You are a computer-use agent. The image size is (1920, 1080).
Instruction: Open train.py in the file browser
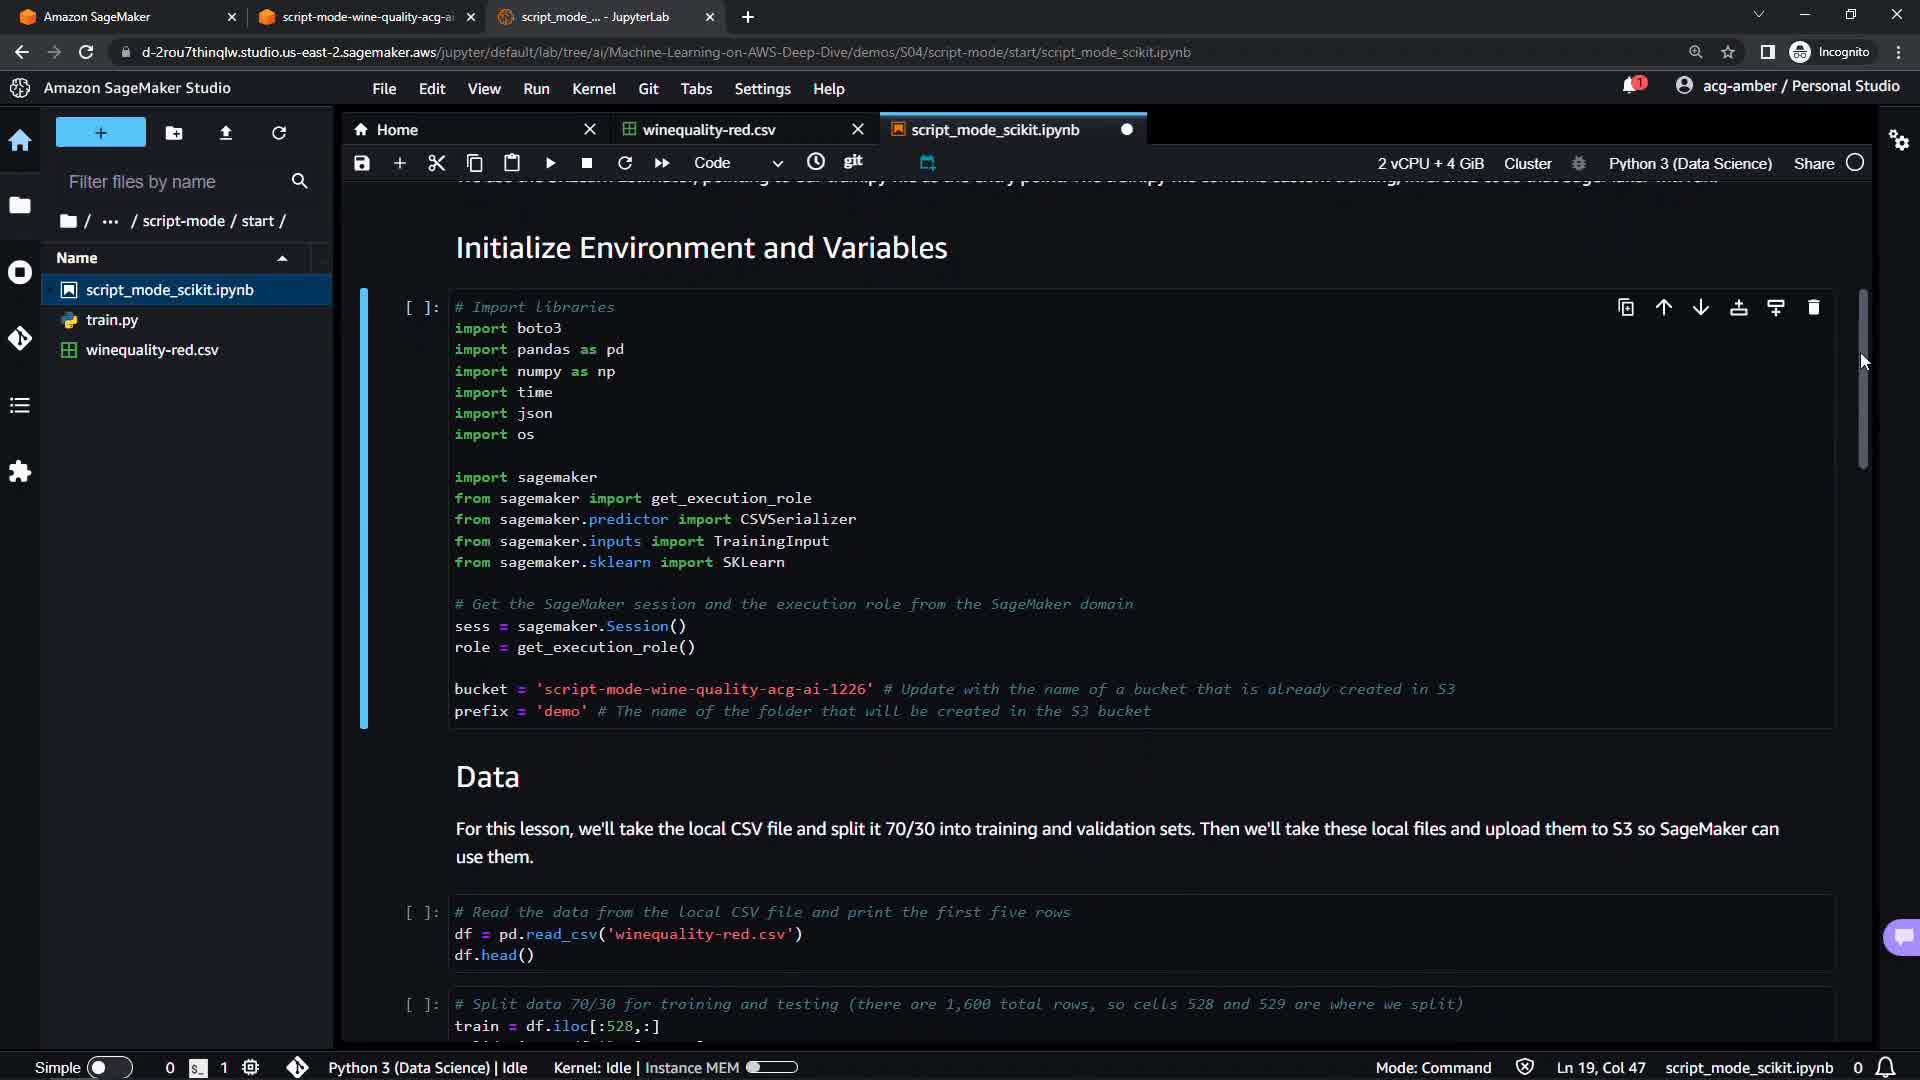(x=112, y=320)
